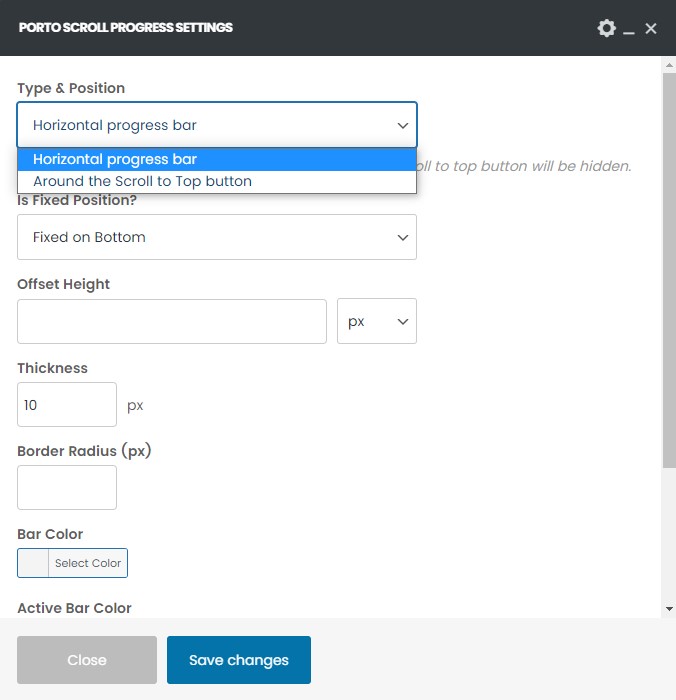Click the Porto Scroll Progress Settings title
The height and width of the screenshot is (700, 676).
(126, 28)
